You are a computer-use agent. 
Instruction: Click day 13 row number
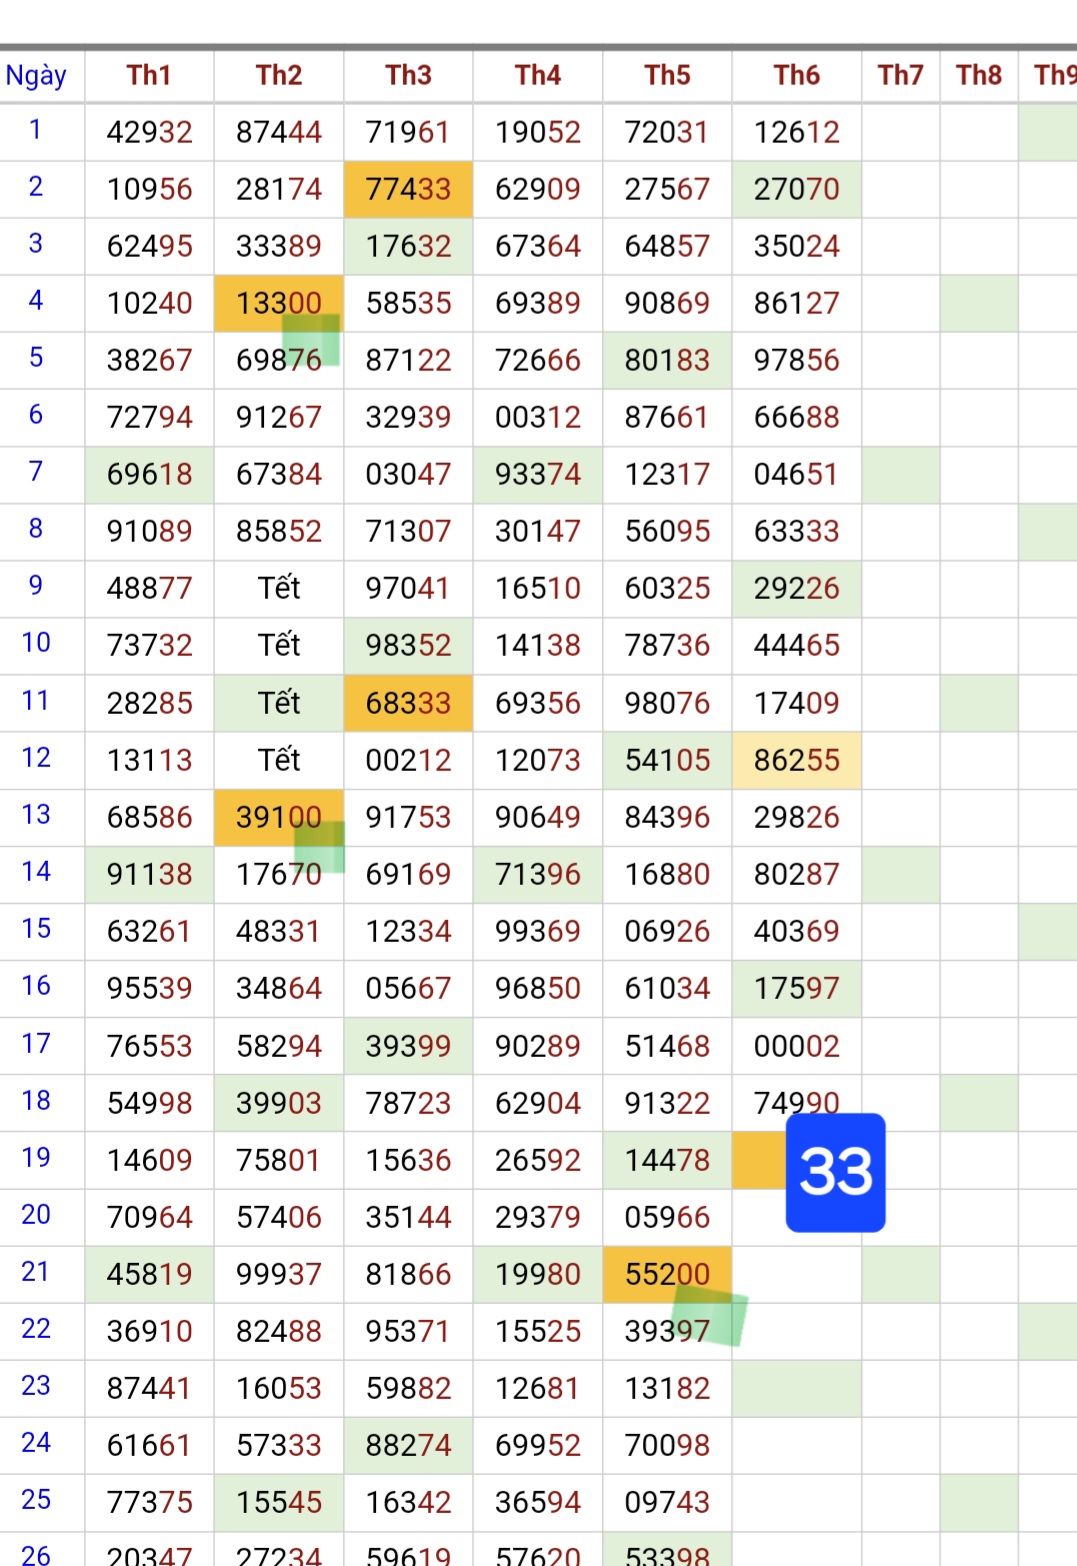tap(36, 815)
